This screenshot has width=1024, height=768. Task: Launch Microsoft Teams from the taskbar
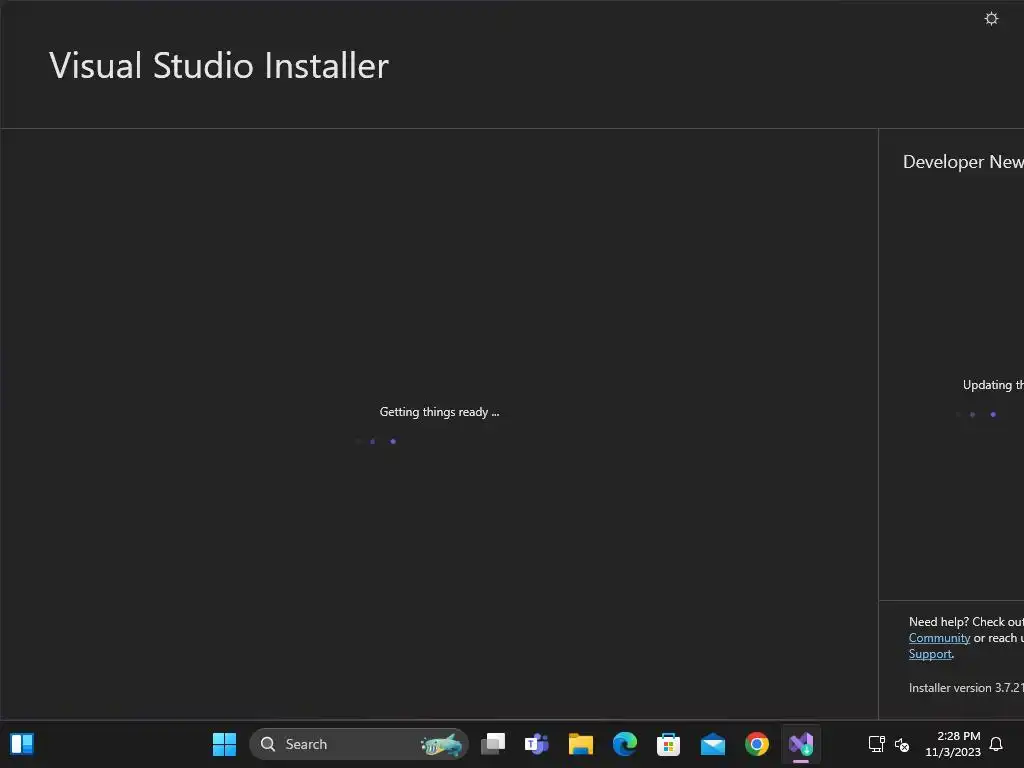(537, 744)
